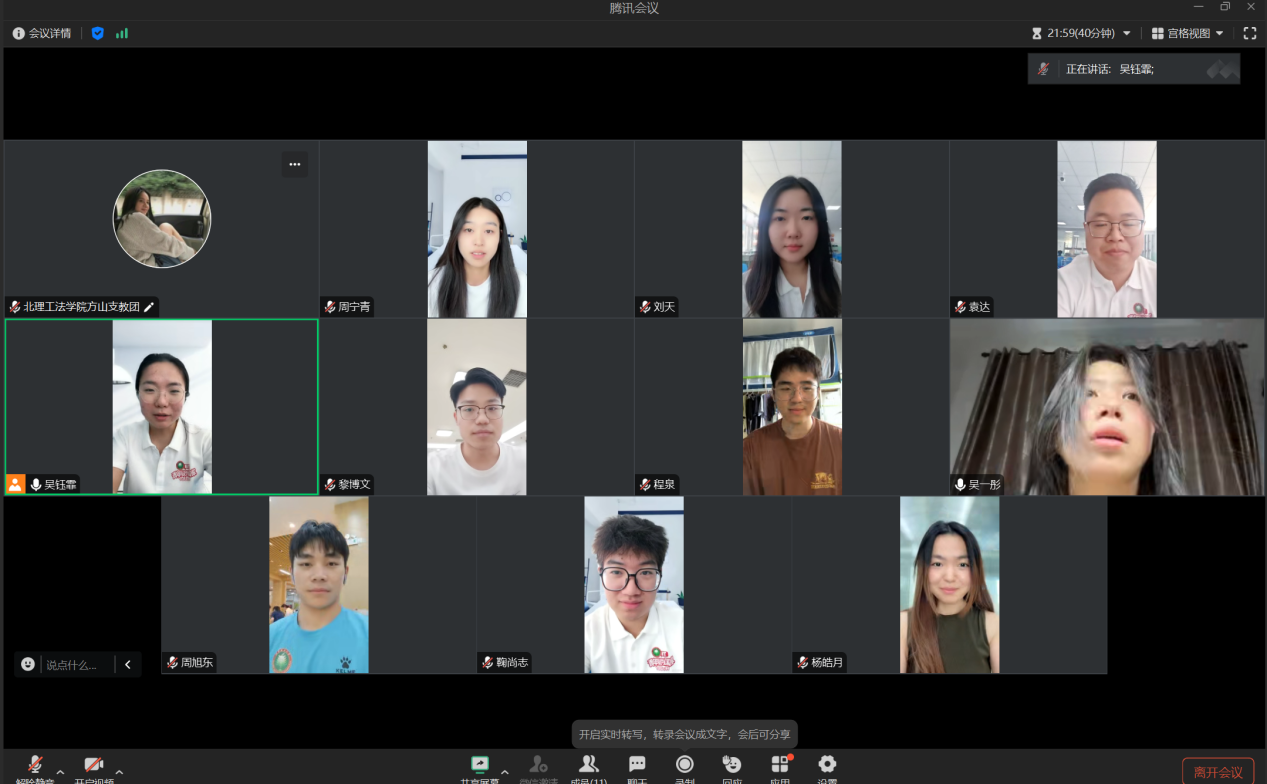The width and height of the screenshot is (1267, 784).
Task: Expand the meeting timer 21:59 dropdown
Action: tap(1127, 33)
